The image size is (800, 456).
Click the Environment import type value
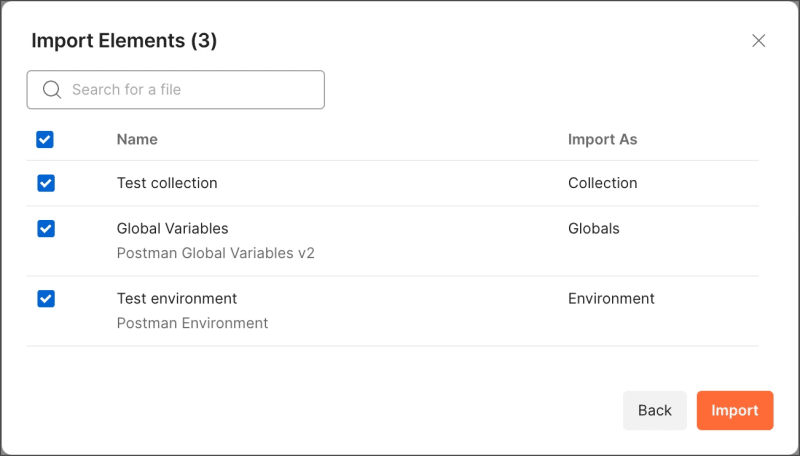pos(611,299)
